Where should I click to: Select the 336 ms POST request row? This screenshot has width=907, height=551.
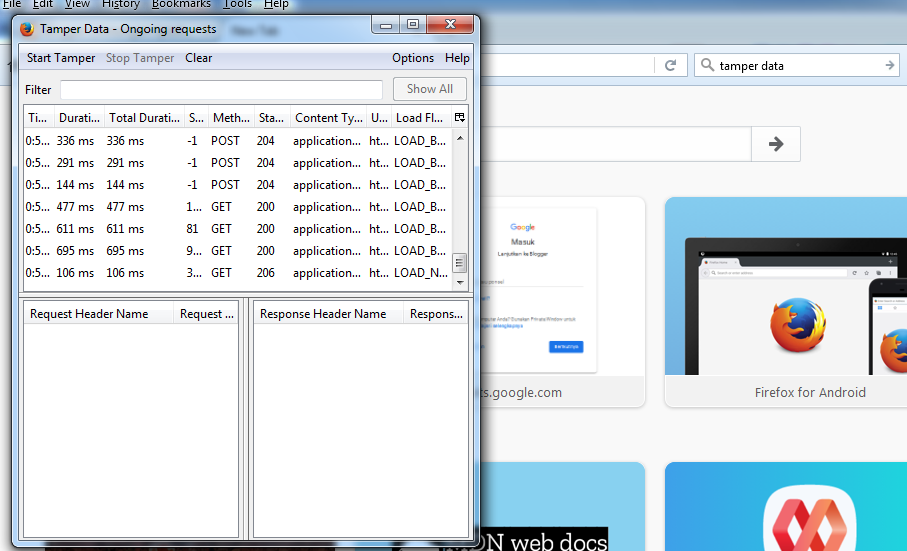tap(238, 140)
